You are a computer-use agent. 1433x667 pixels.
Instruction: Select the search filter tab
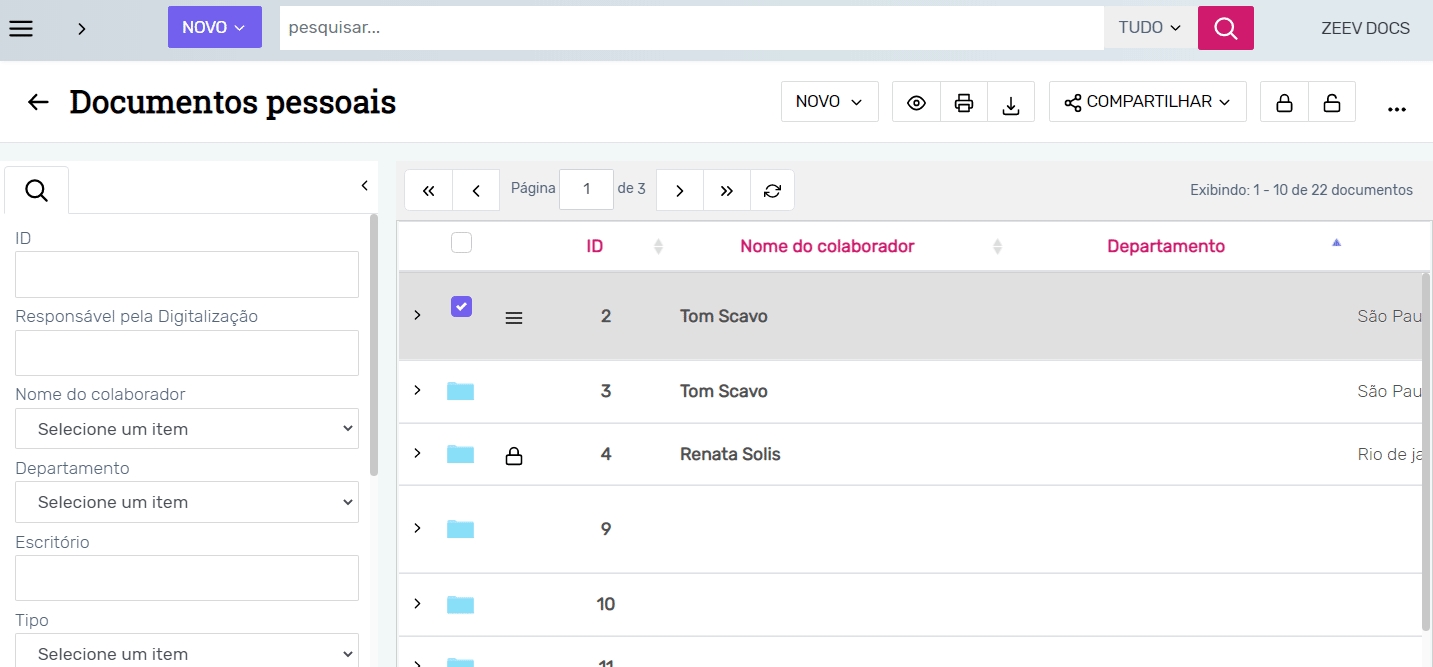(37, 190)
